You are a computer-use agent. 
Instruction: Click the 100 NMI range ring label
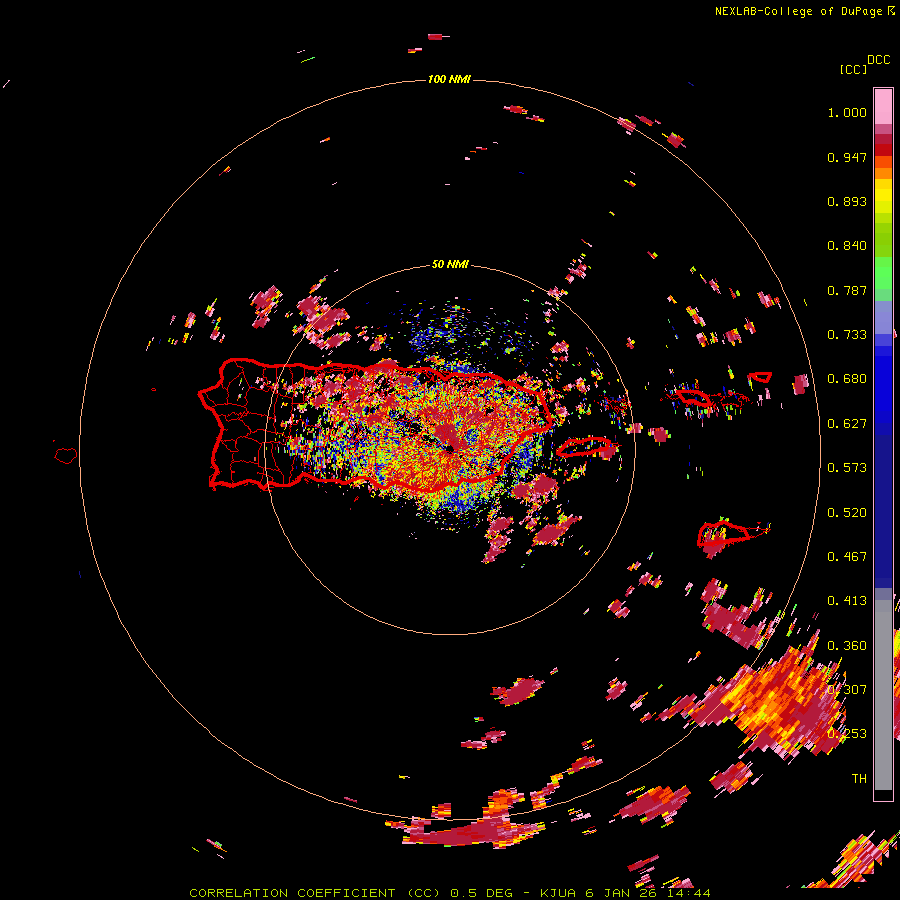[449, 79]
